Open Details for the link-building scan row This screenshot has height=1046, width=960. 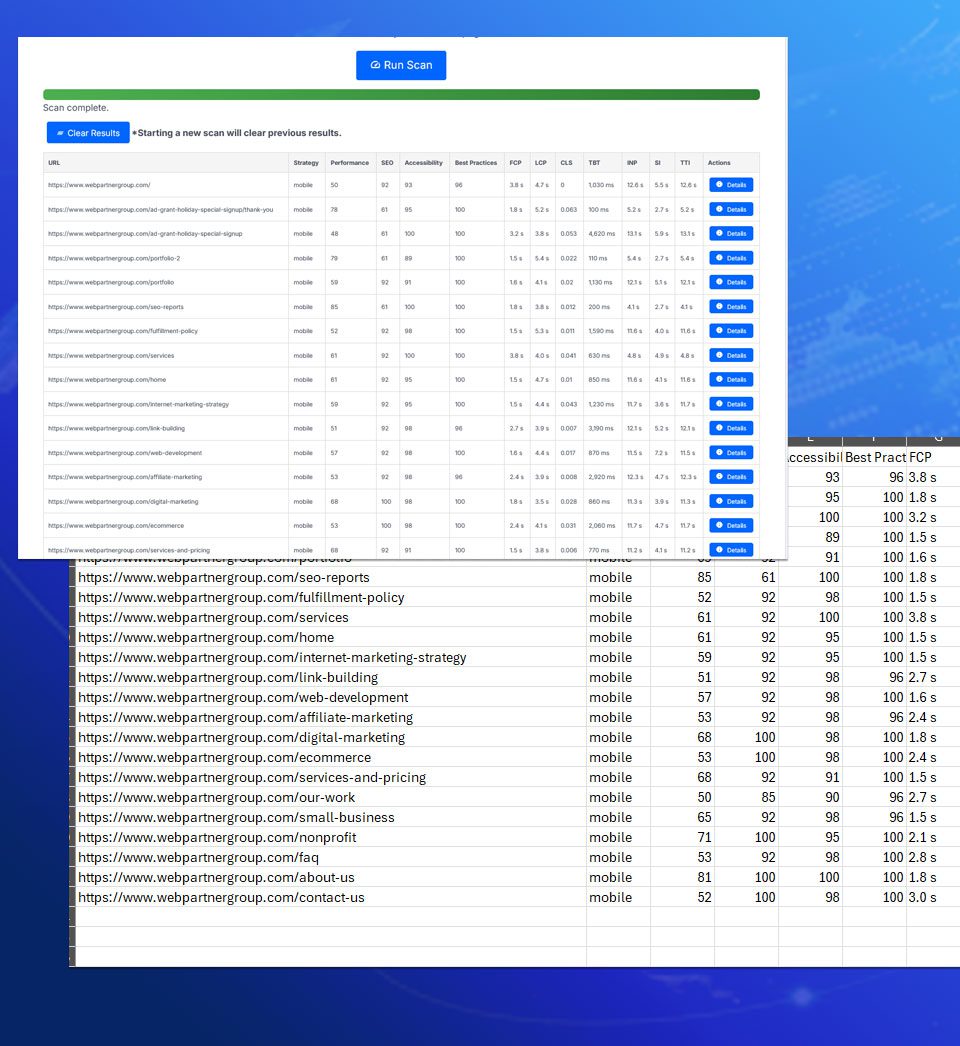(x=731, y=428)
